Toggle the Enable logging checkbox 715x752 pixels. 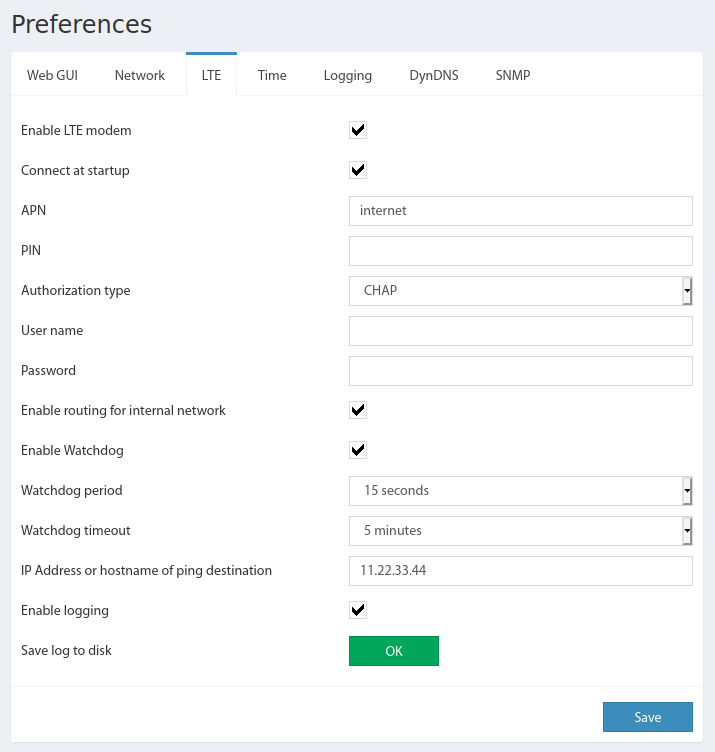point(357,610)
